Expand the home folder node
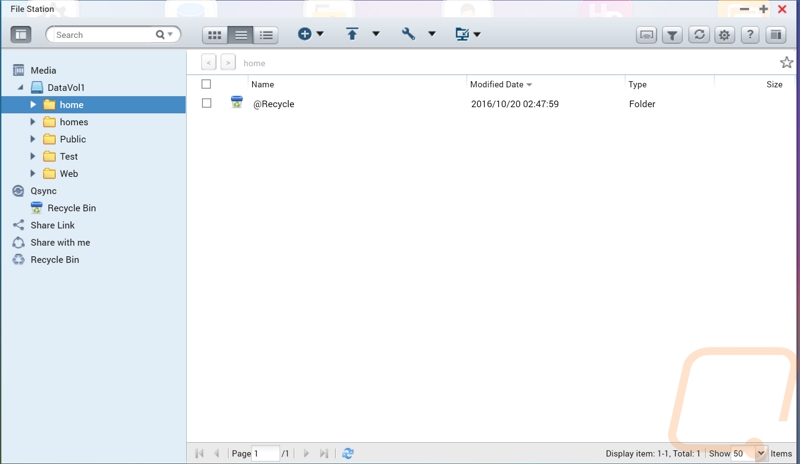800x464 pixels. tap(33, 105)
